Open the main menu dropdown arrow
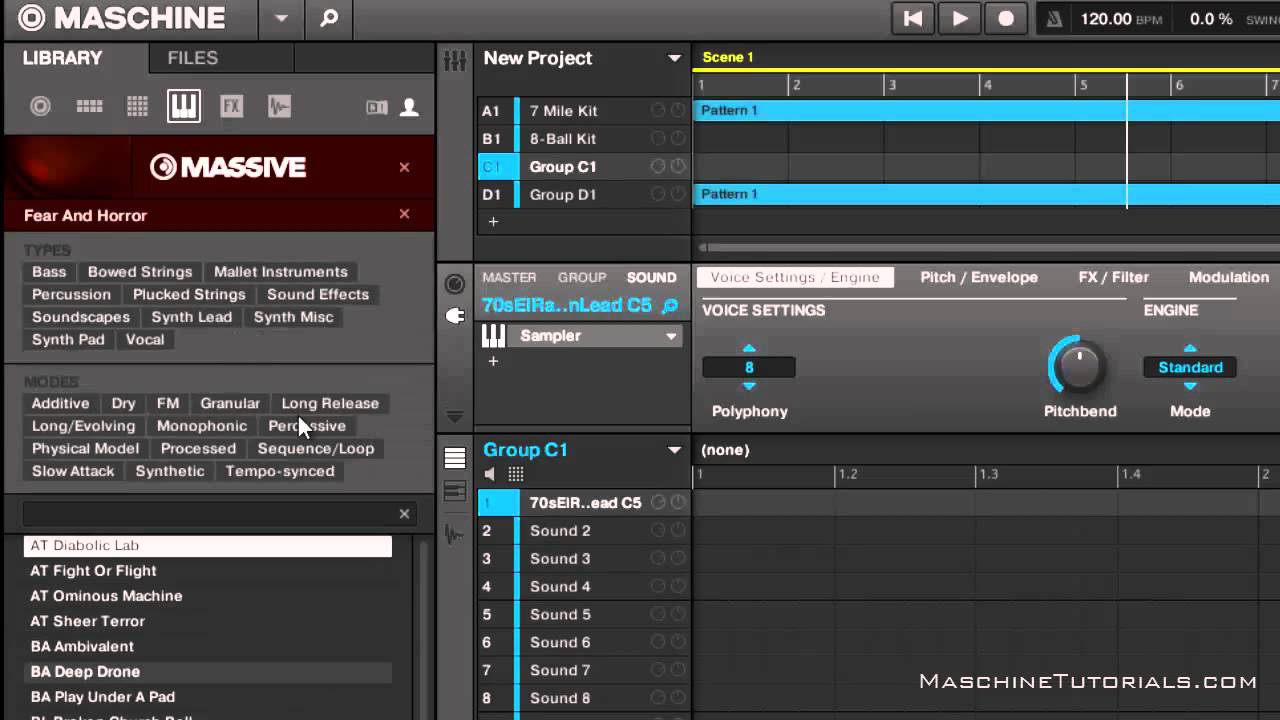 [281, 18]
